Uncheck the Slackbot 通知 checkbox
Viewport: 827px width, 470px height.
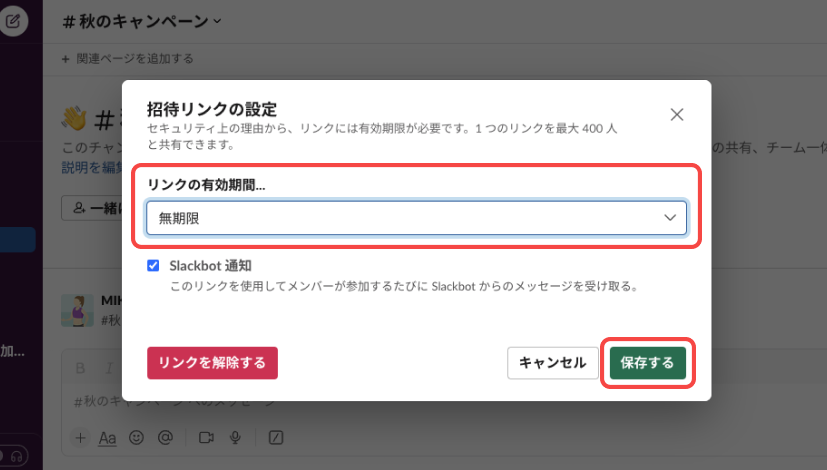pos(153,266)
